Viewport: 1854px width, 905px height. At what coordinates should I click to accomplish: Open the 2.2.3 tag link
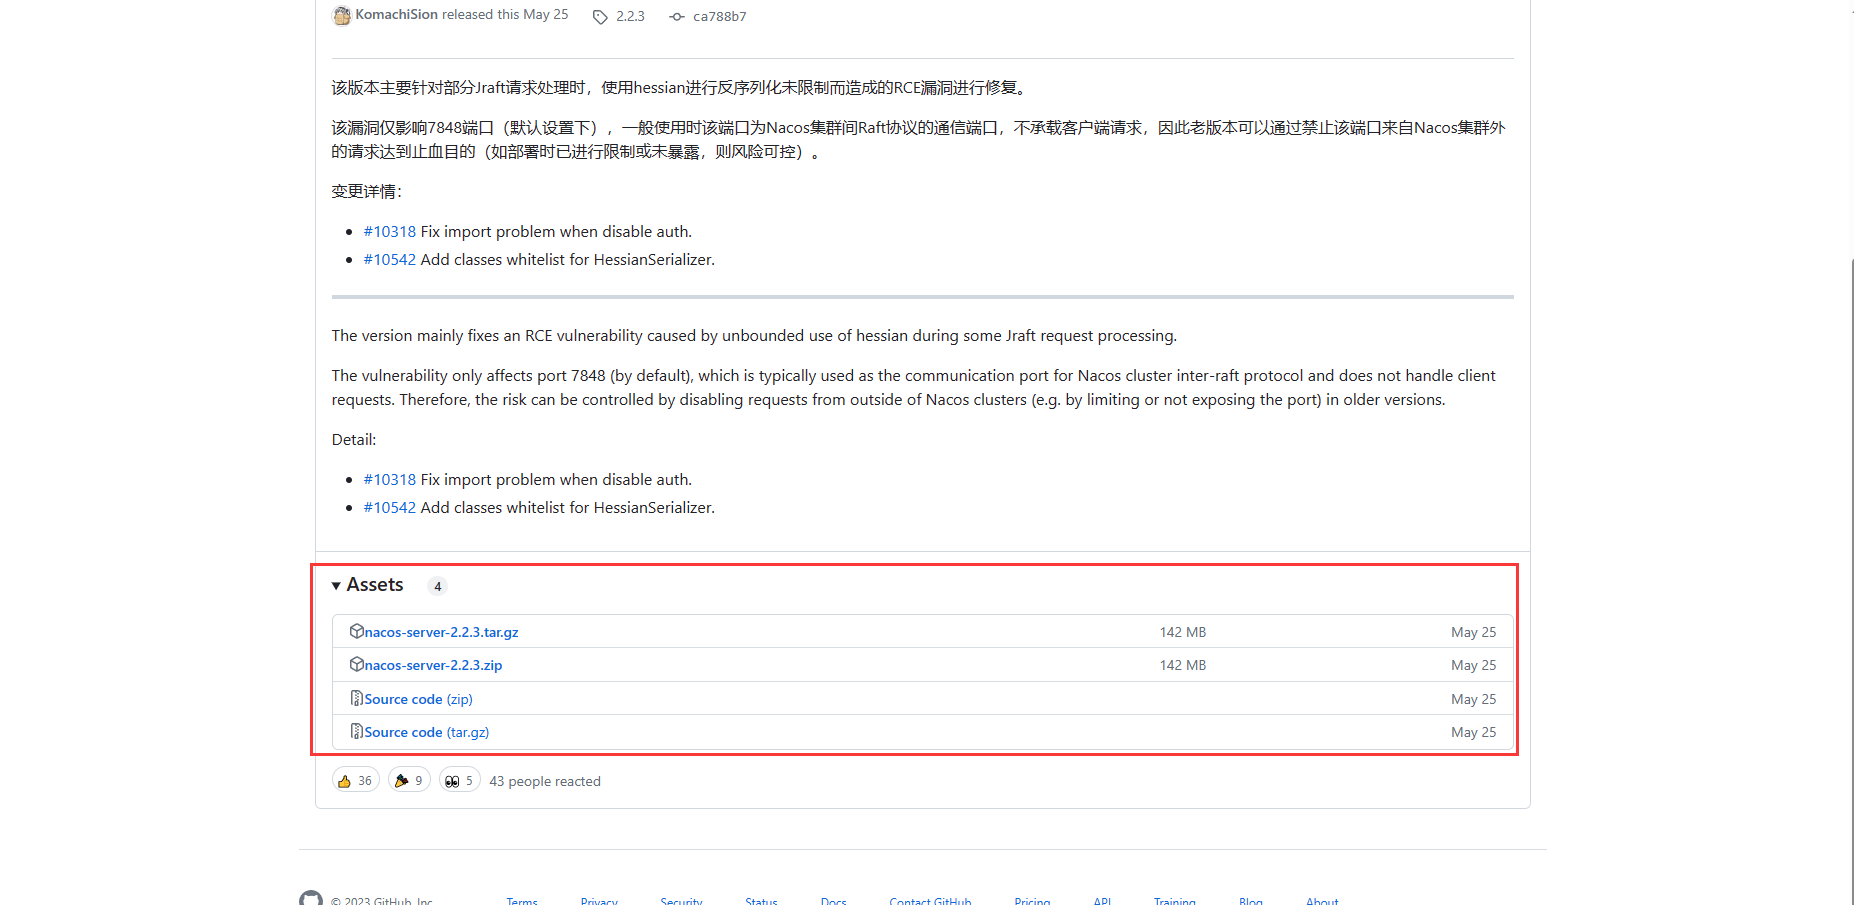point(630,17)
